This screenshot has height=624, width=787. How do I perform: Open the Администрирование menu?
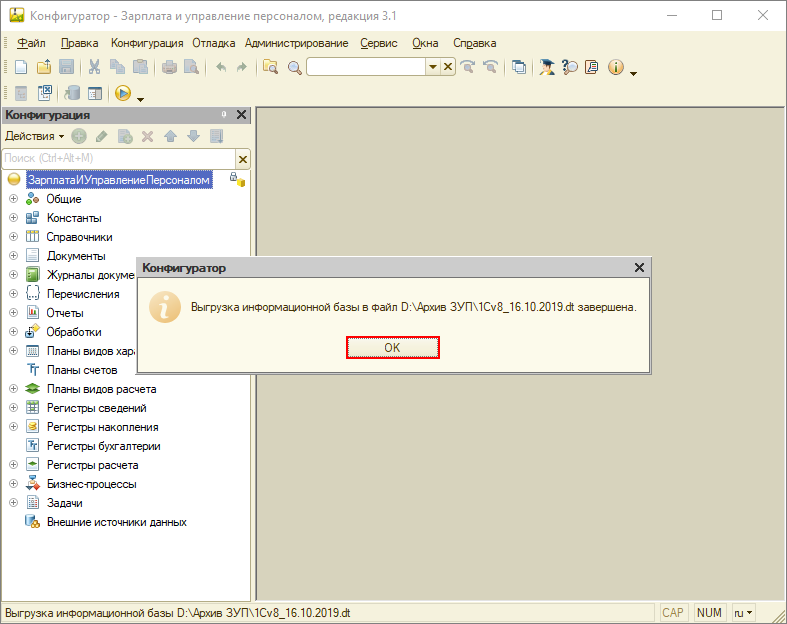(x=296, y=43)
